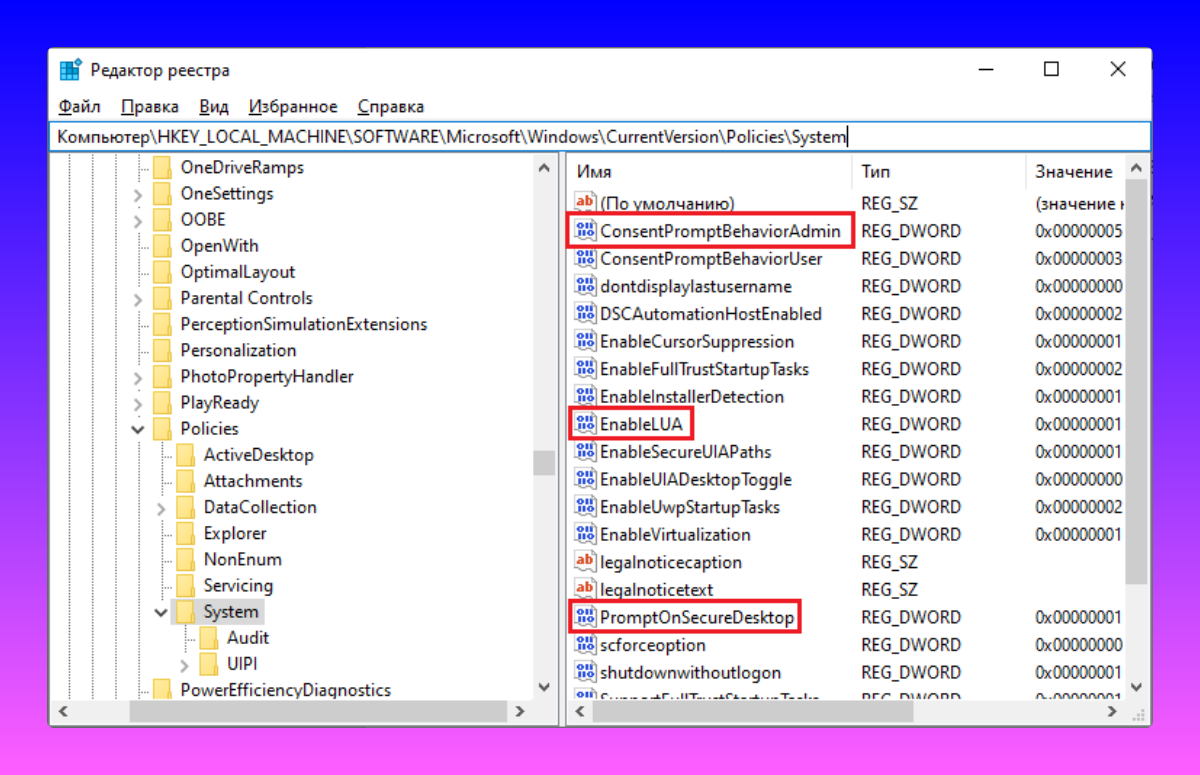This screenshot has width=1200, height=775.
Task: Select the ActiveDesktop key
Action: tap(259, 454)
